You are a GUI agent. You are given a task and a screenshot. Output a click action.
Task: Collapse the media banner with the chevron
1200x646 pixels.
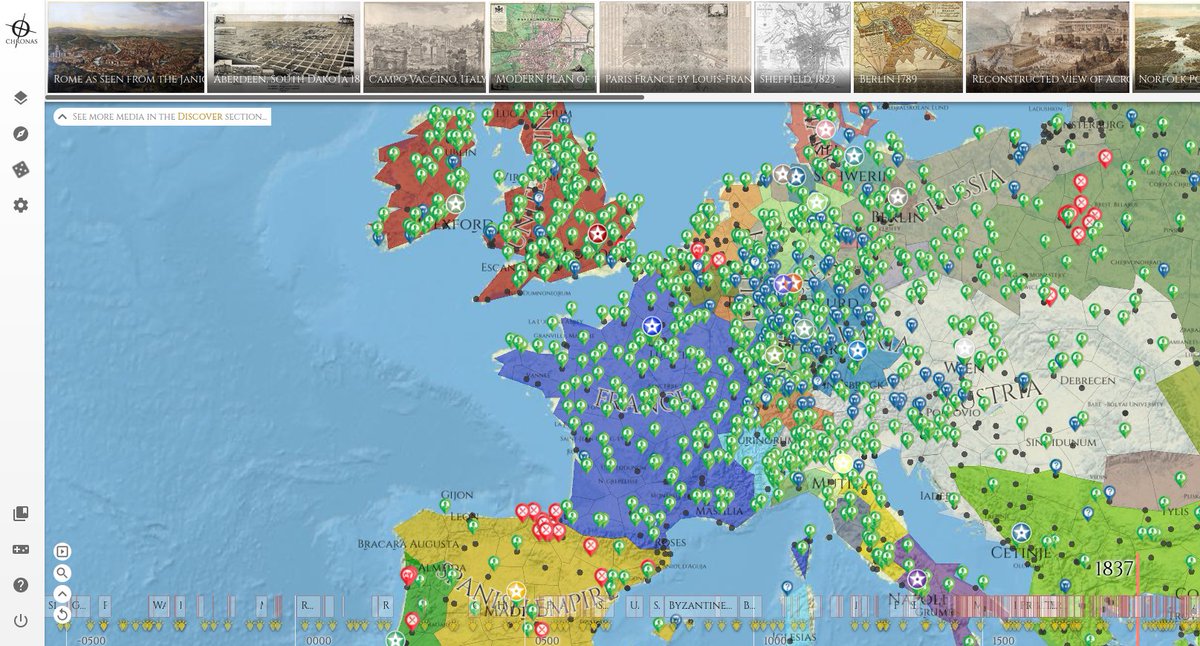click(x=63, y=117)
